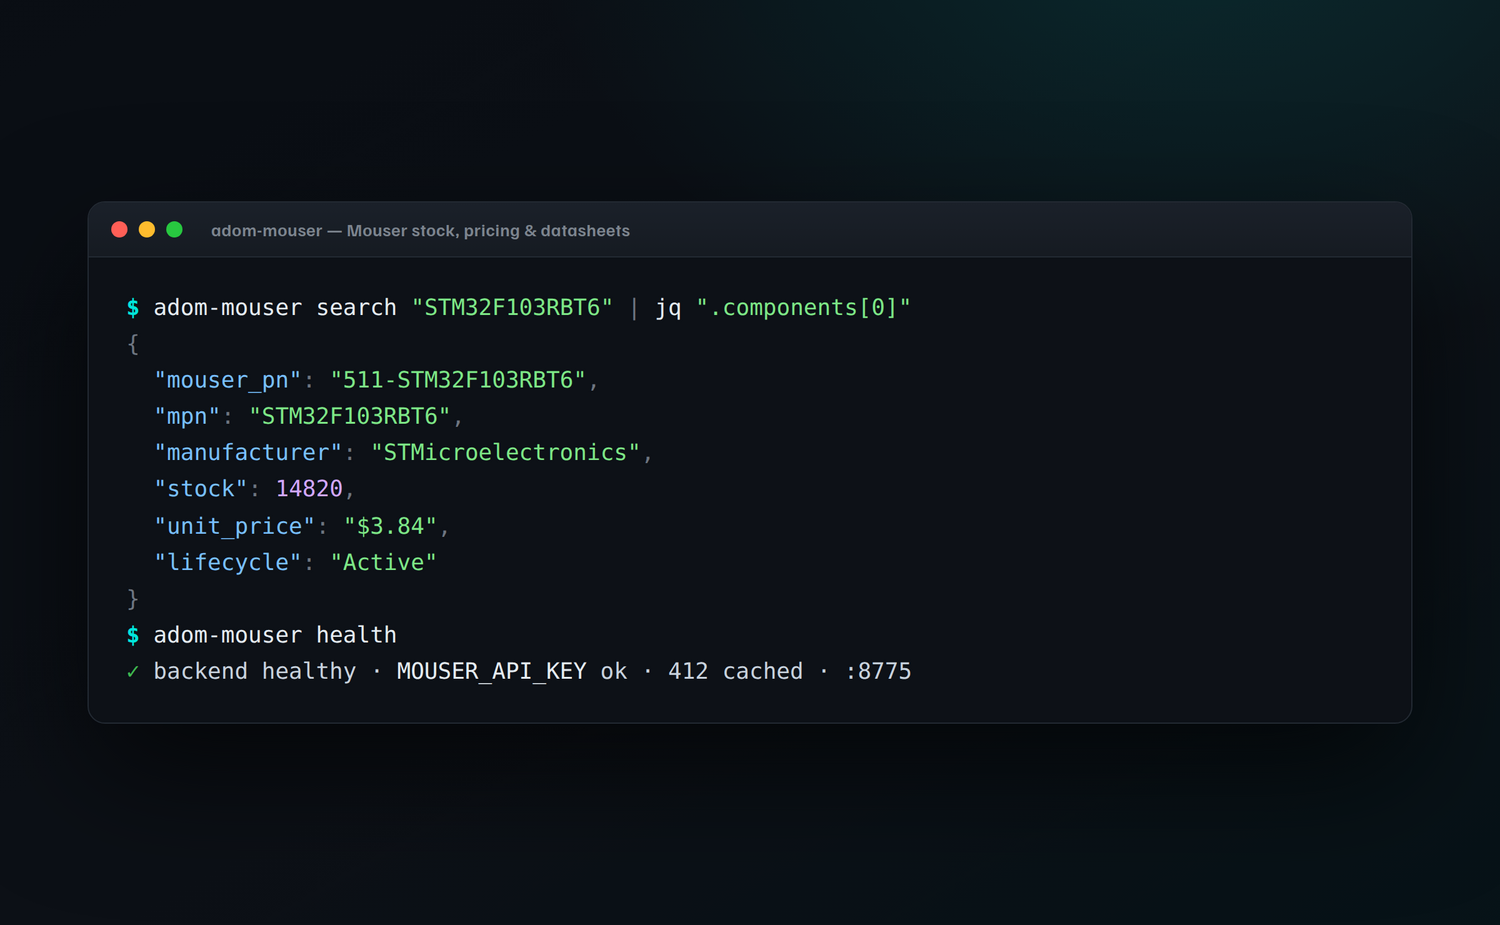Click the dollar prompt before the search command
The image size is (1500, 925).
tap(133, 308)
